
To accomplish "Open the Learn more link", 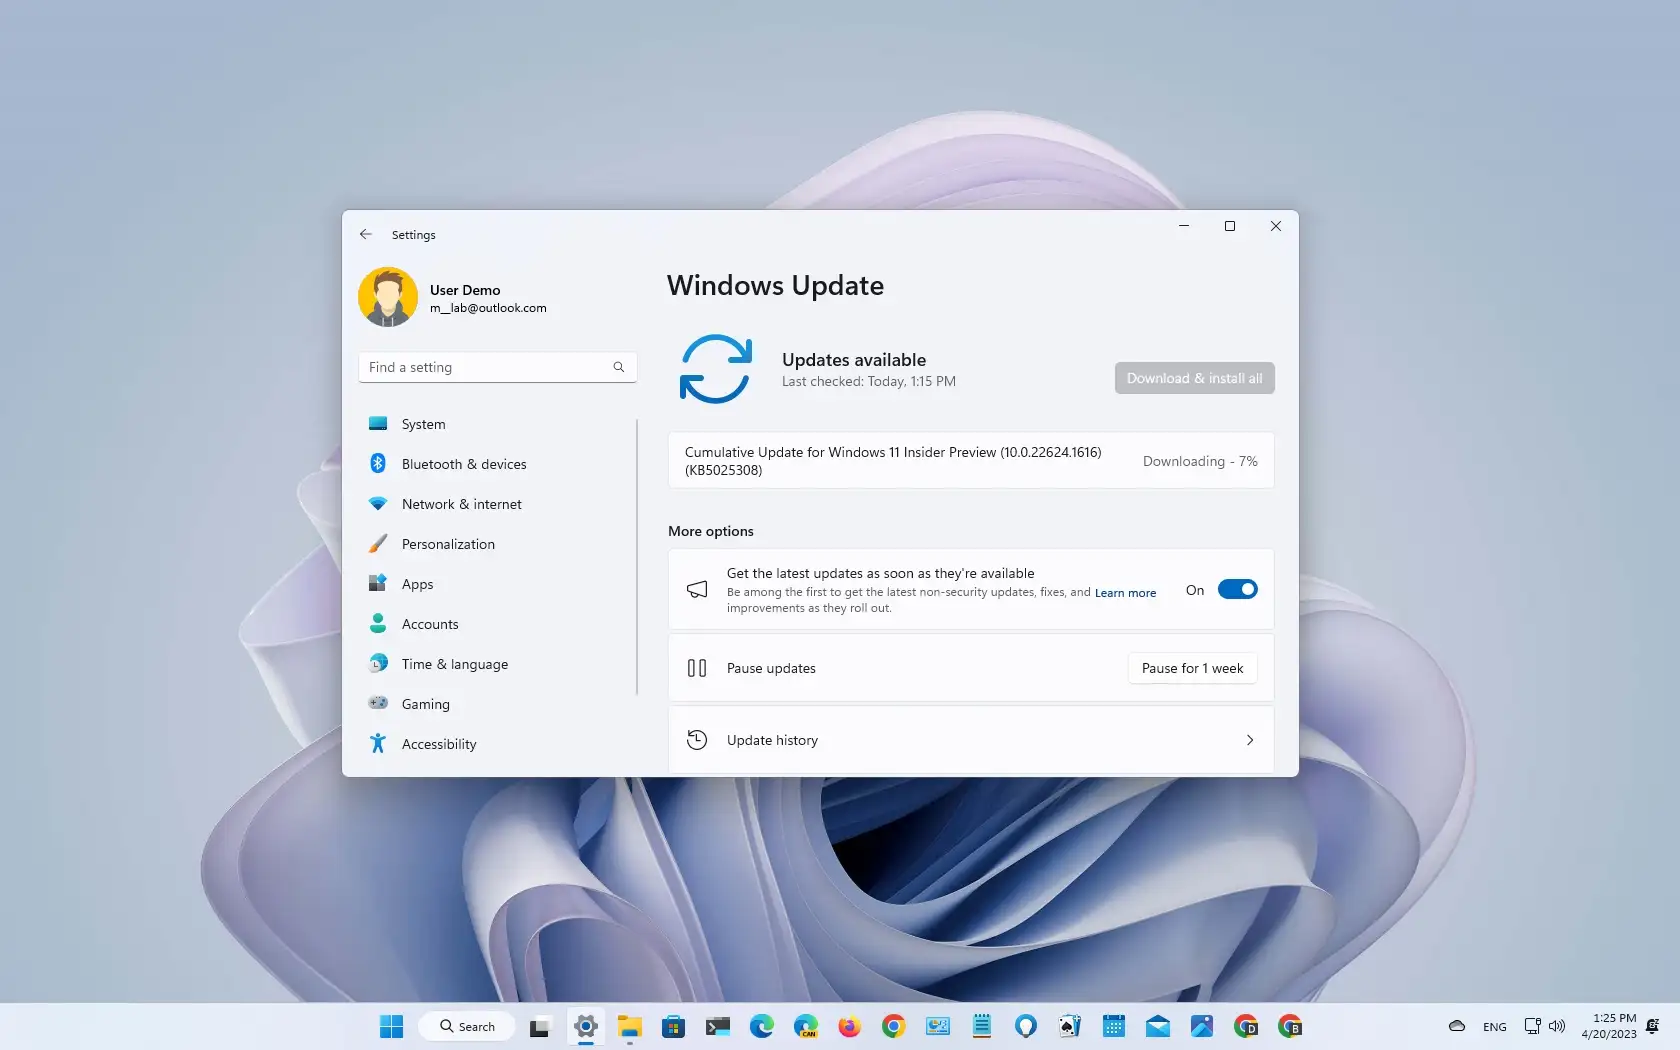I will [1124, 592].
